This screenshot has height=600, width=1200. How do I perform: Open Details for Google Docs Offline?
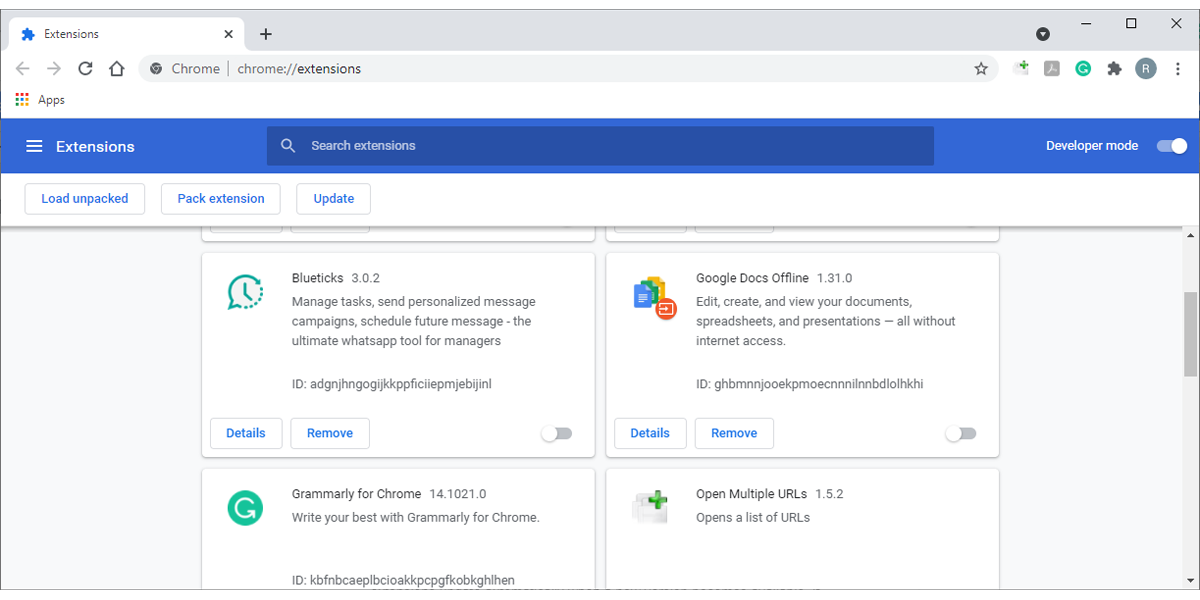pos(650,433)
